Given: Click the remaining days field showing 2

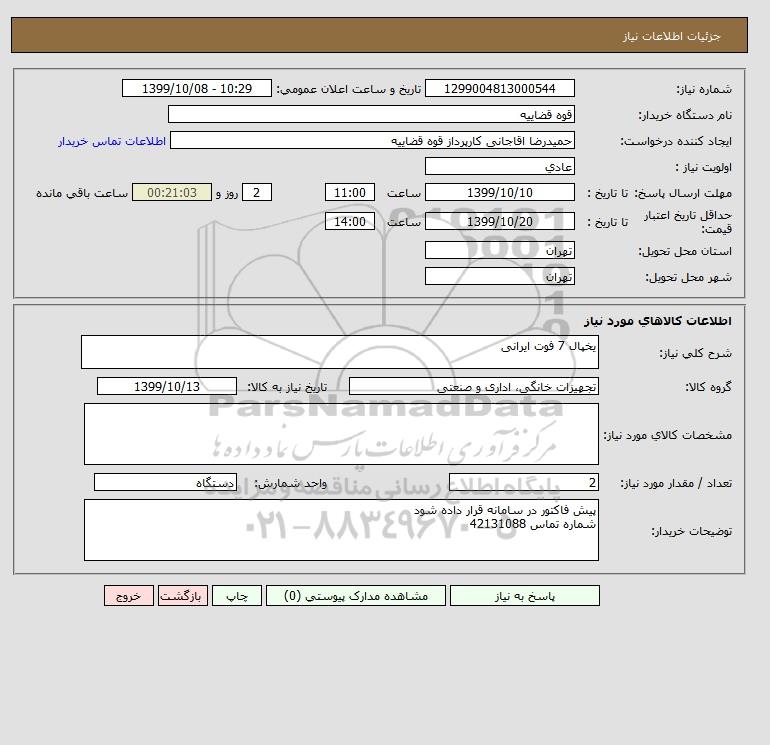Looking at the screenshot, I should tap(257, 193).
